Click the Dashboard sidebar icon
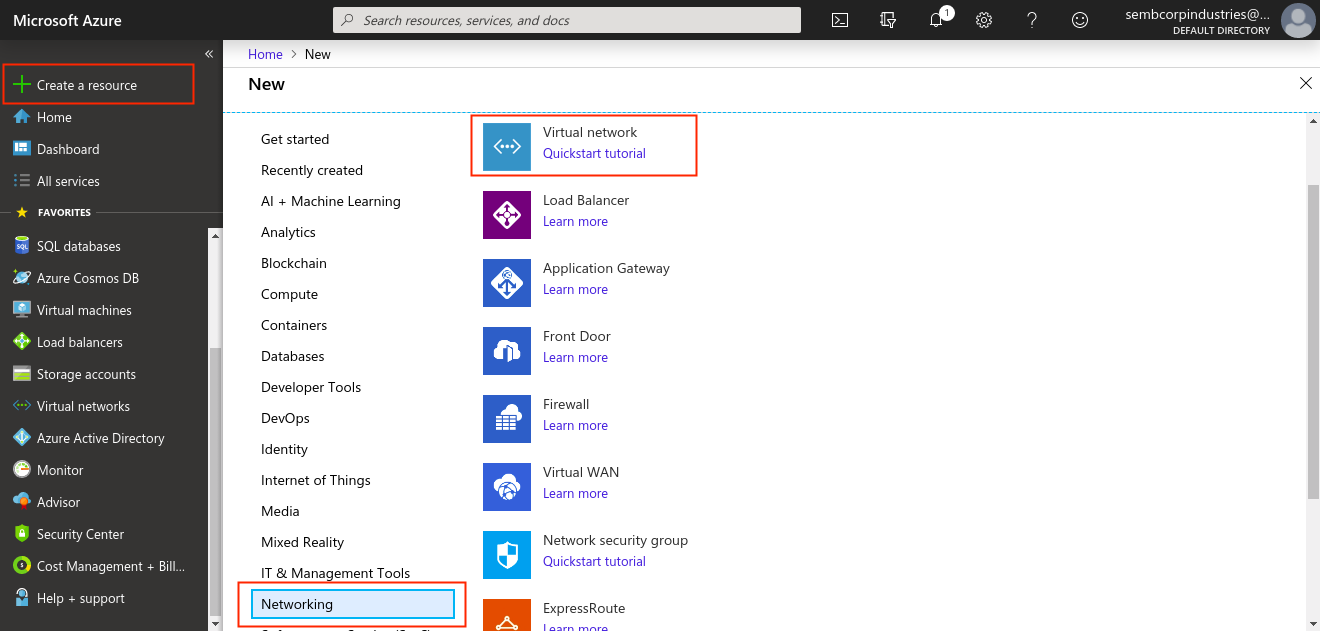This screenshot has width=1320, height=631. (x=22, y=149)
